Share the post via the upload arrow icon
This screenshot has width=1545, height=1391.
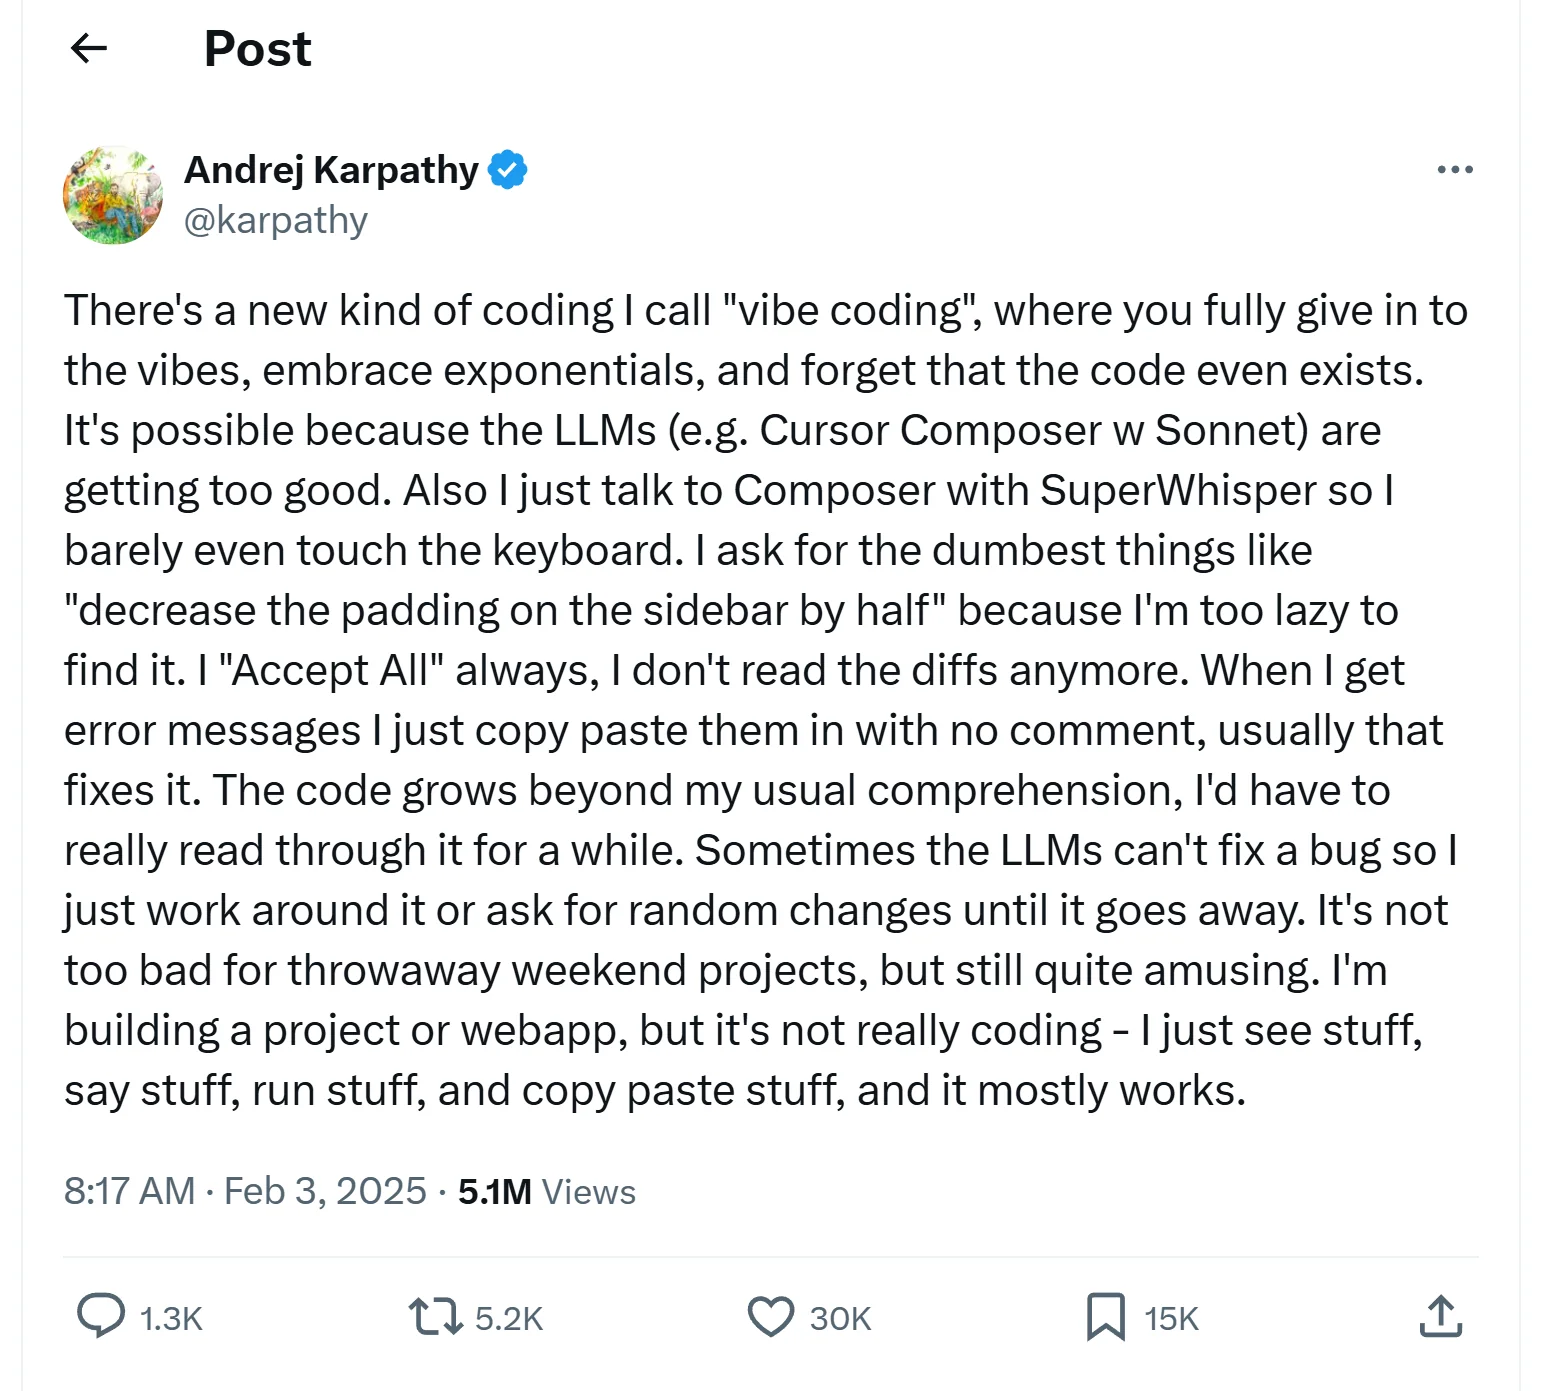[x=1440, y=1316]
